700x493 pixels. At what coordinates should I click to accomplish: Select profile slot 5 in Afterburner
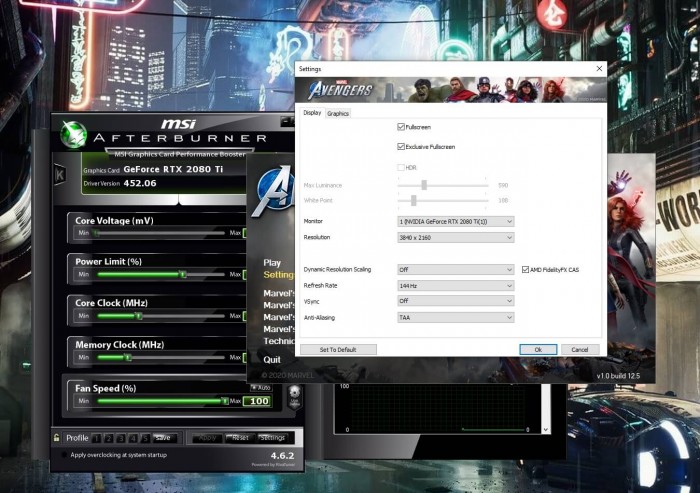pyautogui.click(x=145, y=438)
